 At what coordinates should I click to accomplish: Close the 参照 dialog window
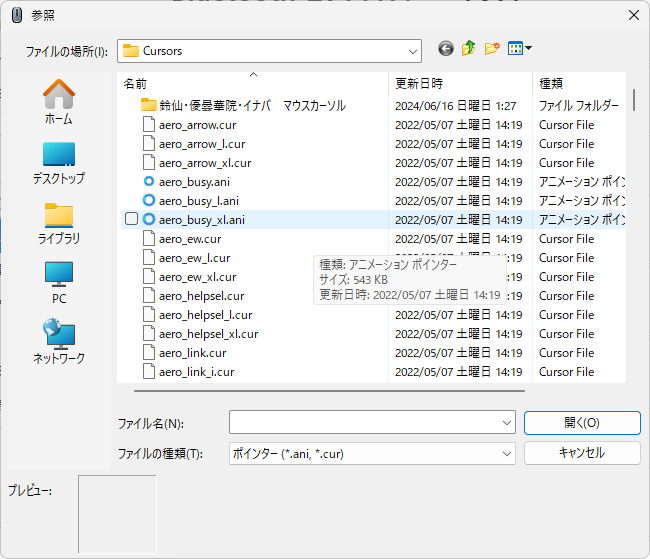click(633, 15)
